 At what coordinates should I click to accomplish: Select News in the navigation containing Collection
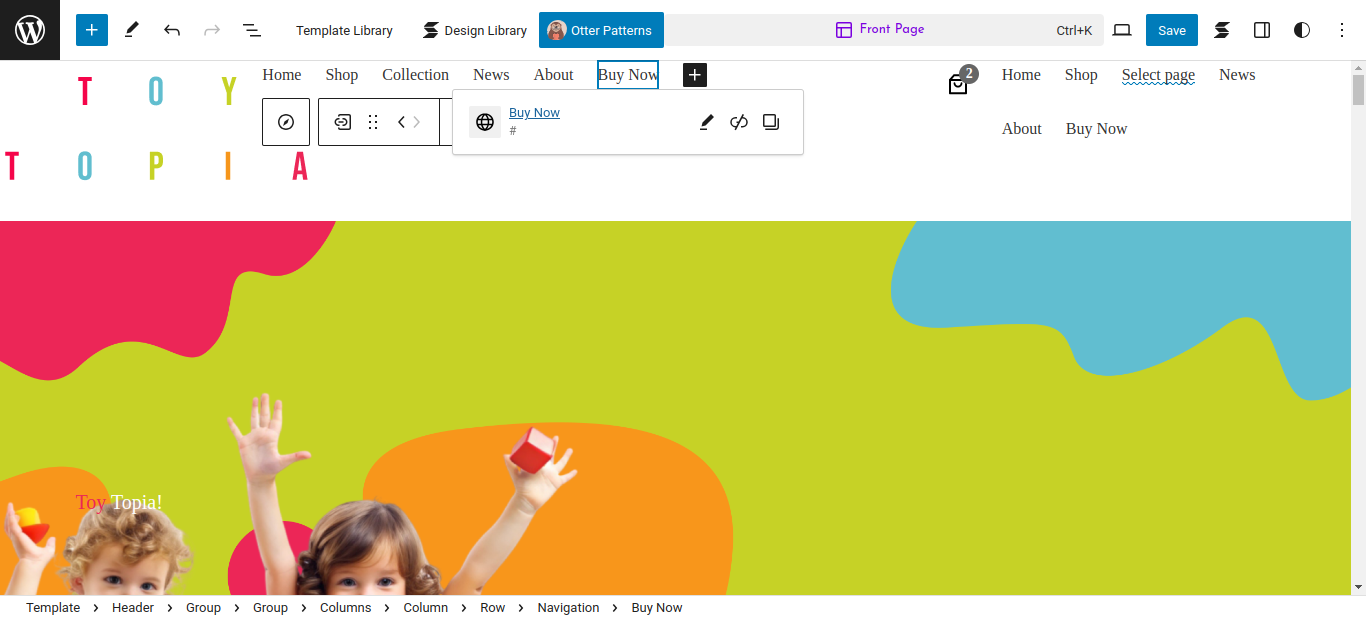(491, 75)
